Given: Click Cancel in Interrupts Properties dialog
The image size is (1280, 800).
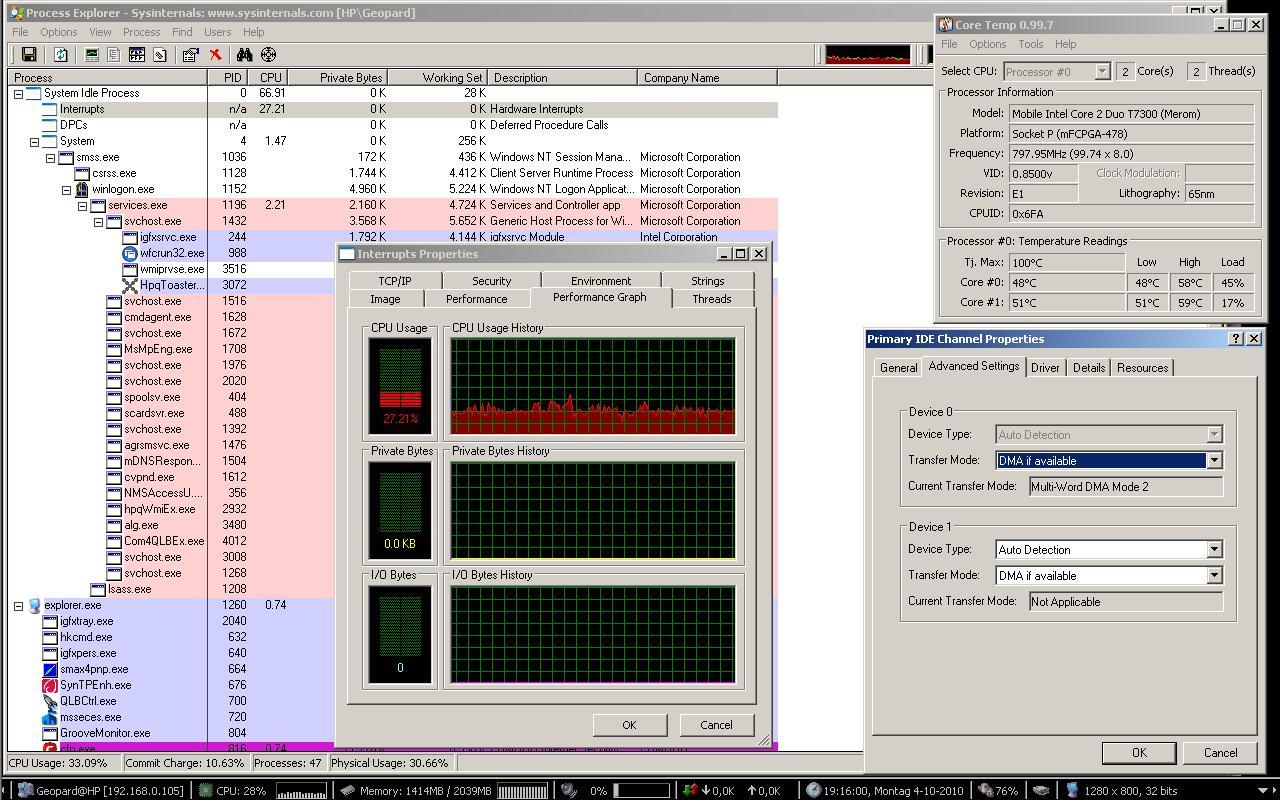Looking at the screenshot, I should click(716, 725).
